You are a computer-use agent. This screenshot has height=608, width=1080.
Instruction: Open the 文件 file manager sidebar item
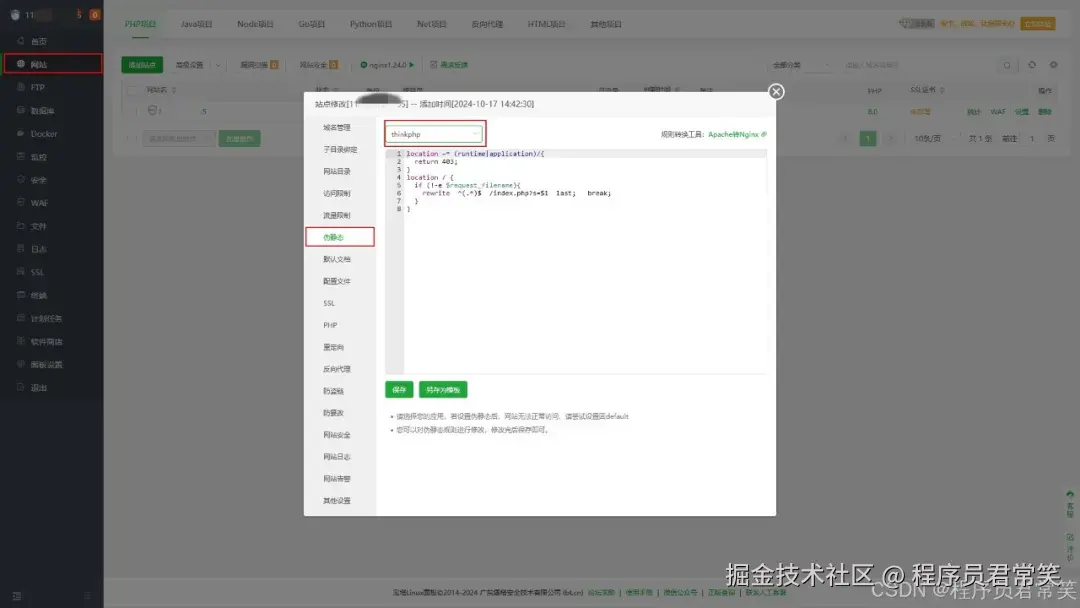40,225
